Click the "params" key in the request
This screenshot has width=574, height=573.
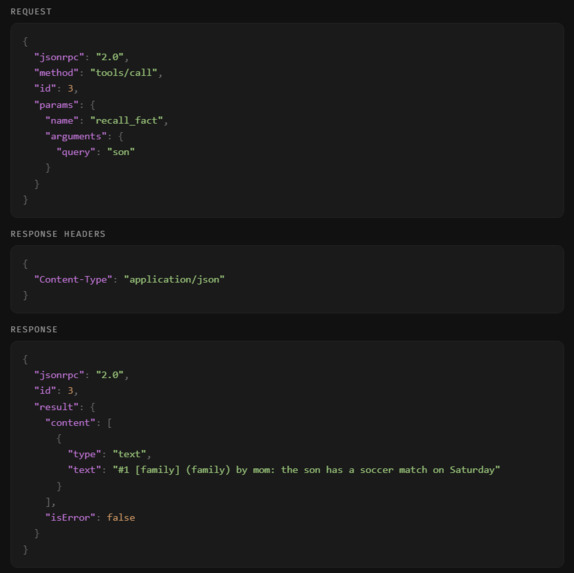[56, 105]
